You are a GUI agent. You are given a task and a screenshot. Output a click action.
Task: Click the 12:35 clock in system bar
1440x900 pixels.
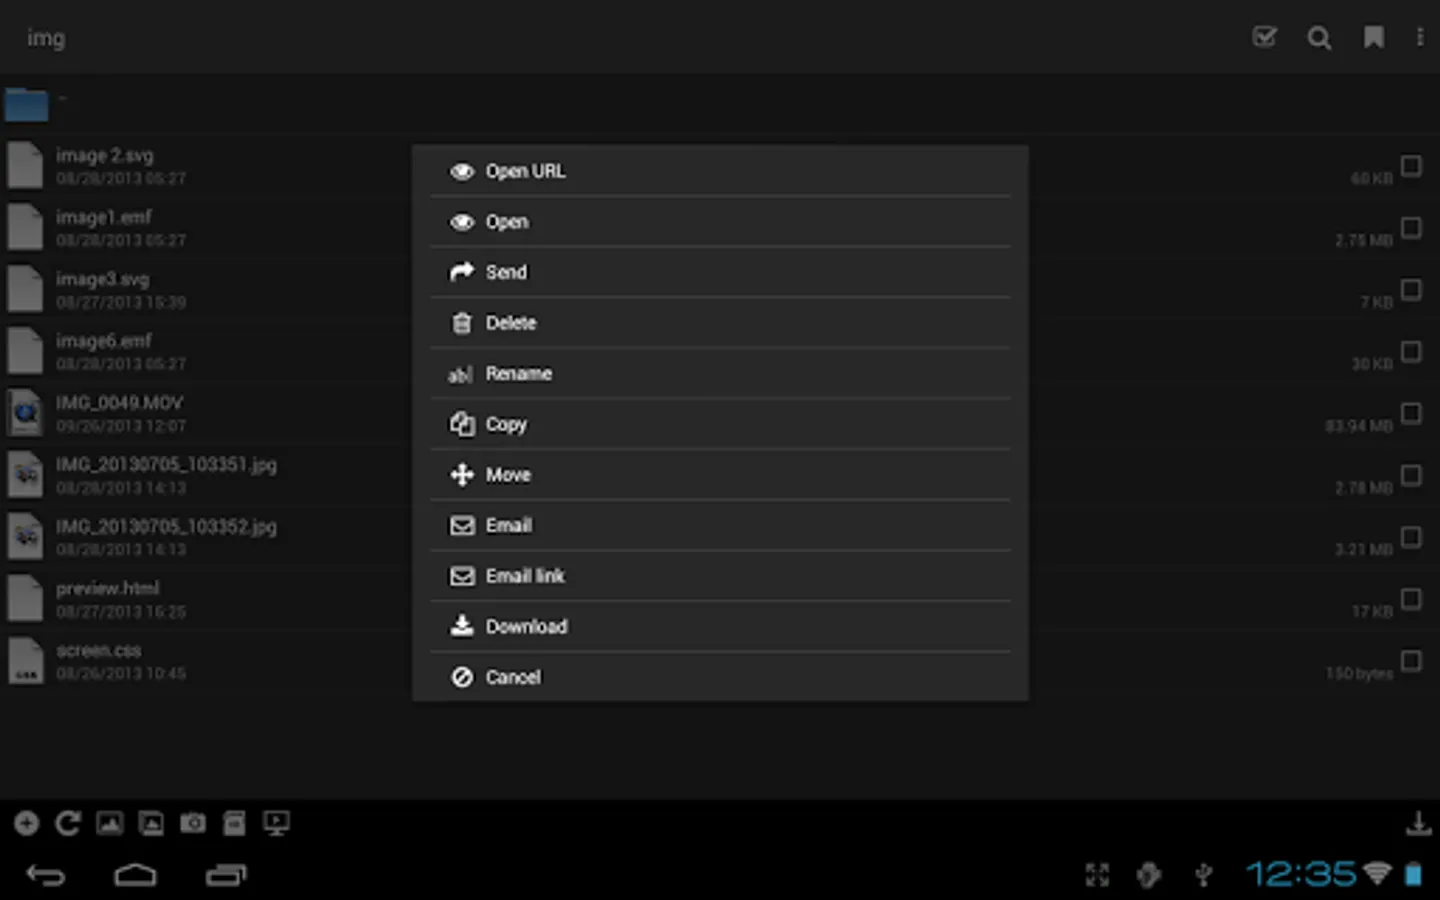click(x=1301, y=874)
